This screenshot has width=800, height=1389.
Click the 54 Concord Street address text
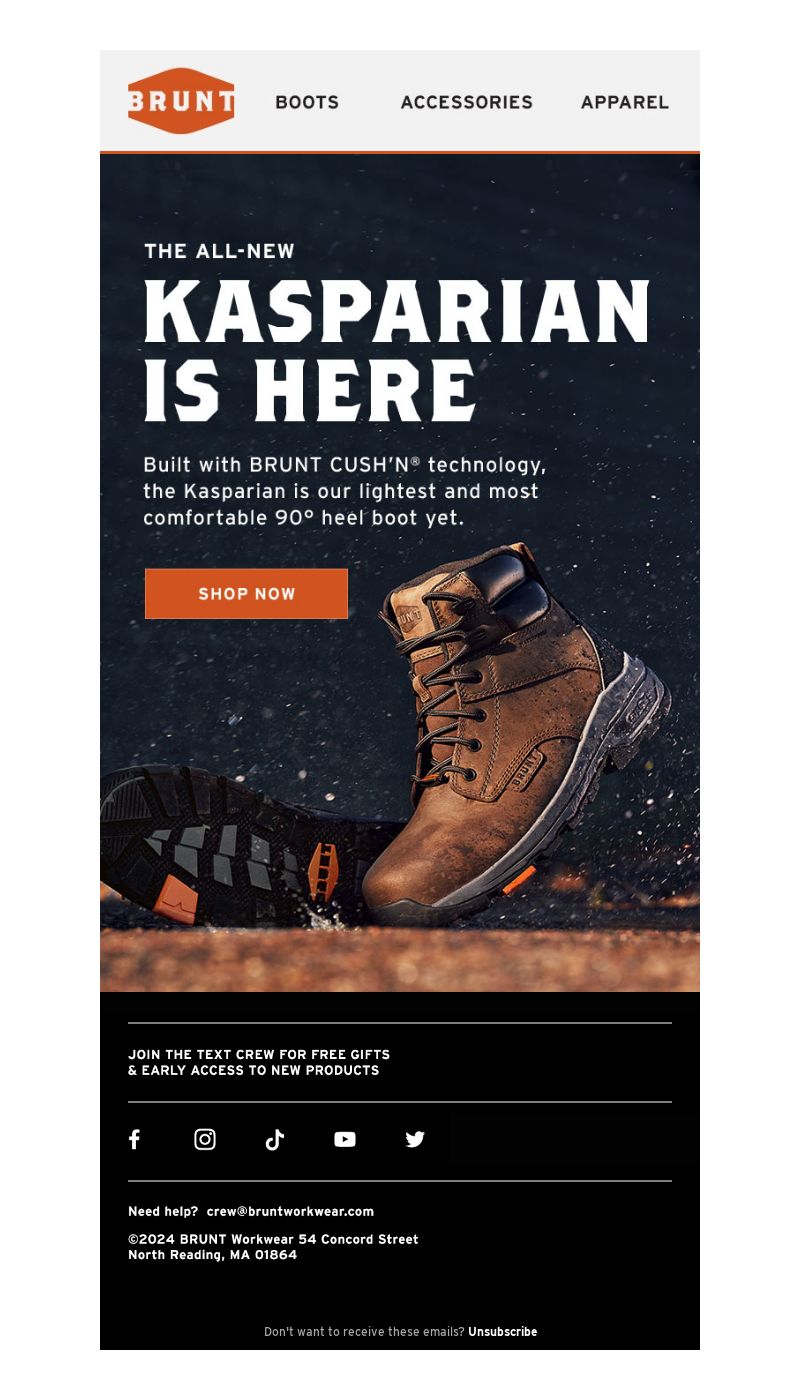click(360, 1239)
